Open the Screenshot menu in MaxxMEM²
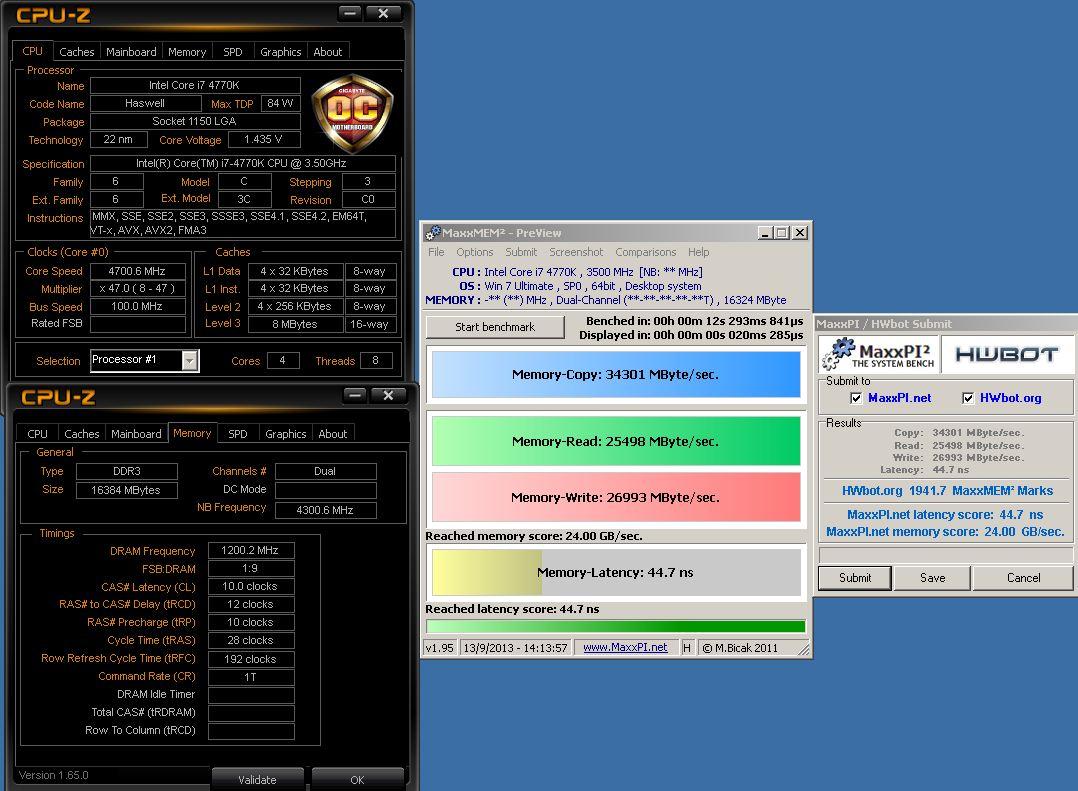 pos(575,252)
